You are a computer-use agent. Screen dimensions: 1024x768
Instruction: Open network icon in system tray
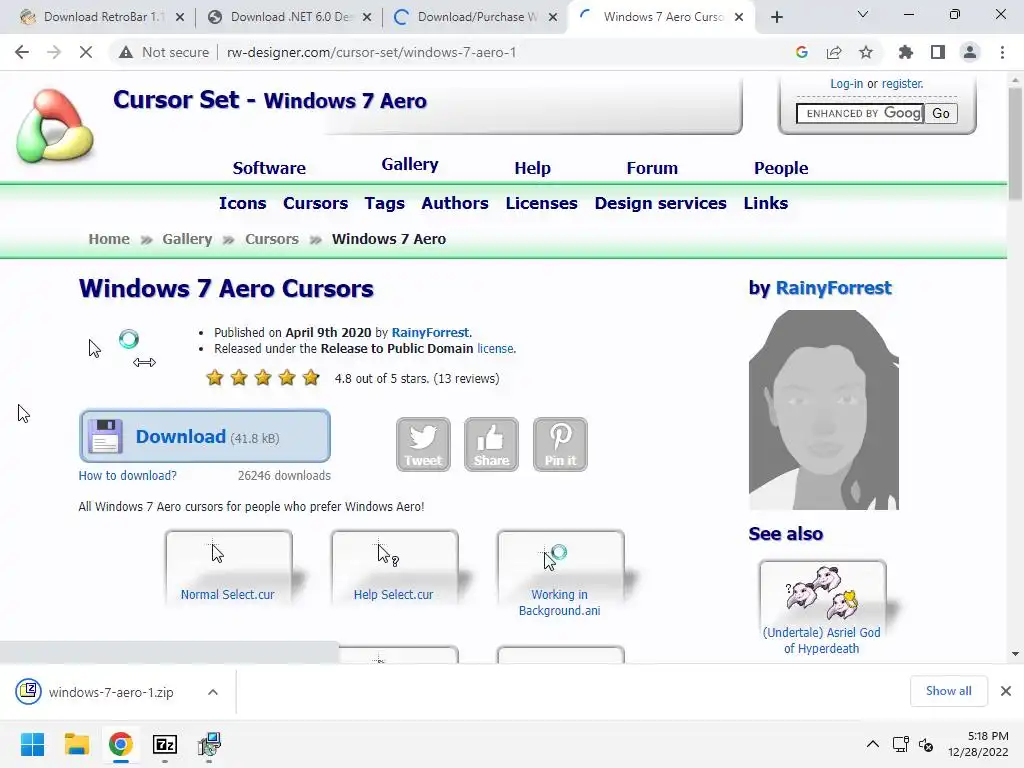(901, 744)
